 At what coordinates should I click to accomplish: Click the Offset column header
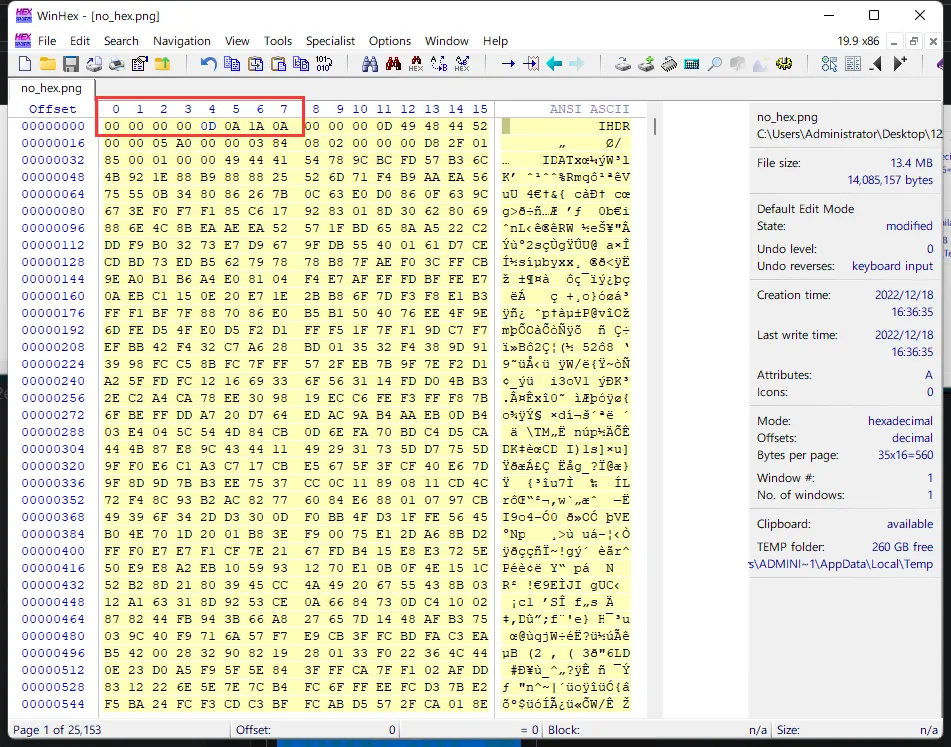point(52,109)
